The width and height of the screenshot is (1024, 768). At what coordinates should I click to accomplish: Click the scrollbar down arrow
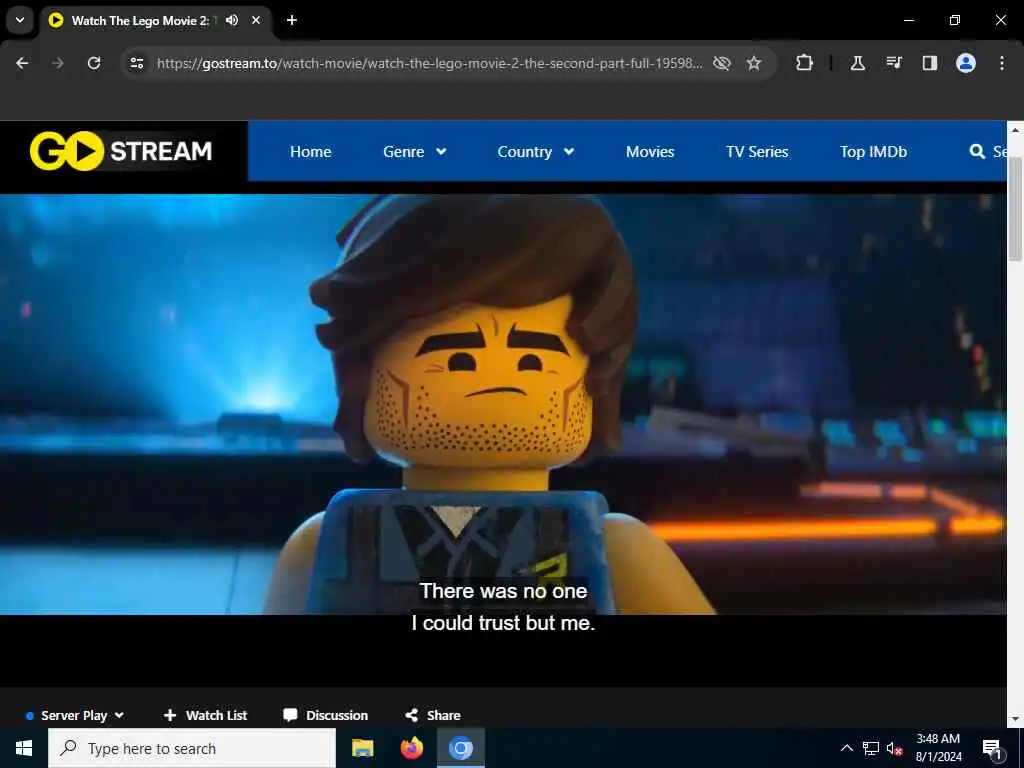click(1015, 719)
